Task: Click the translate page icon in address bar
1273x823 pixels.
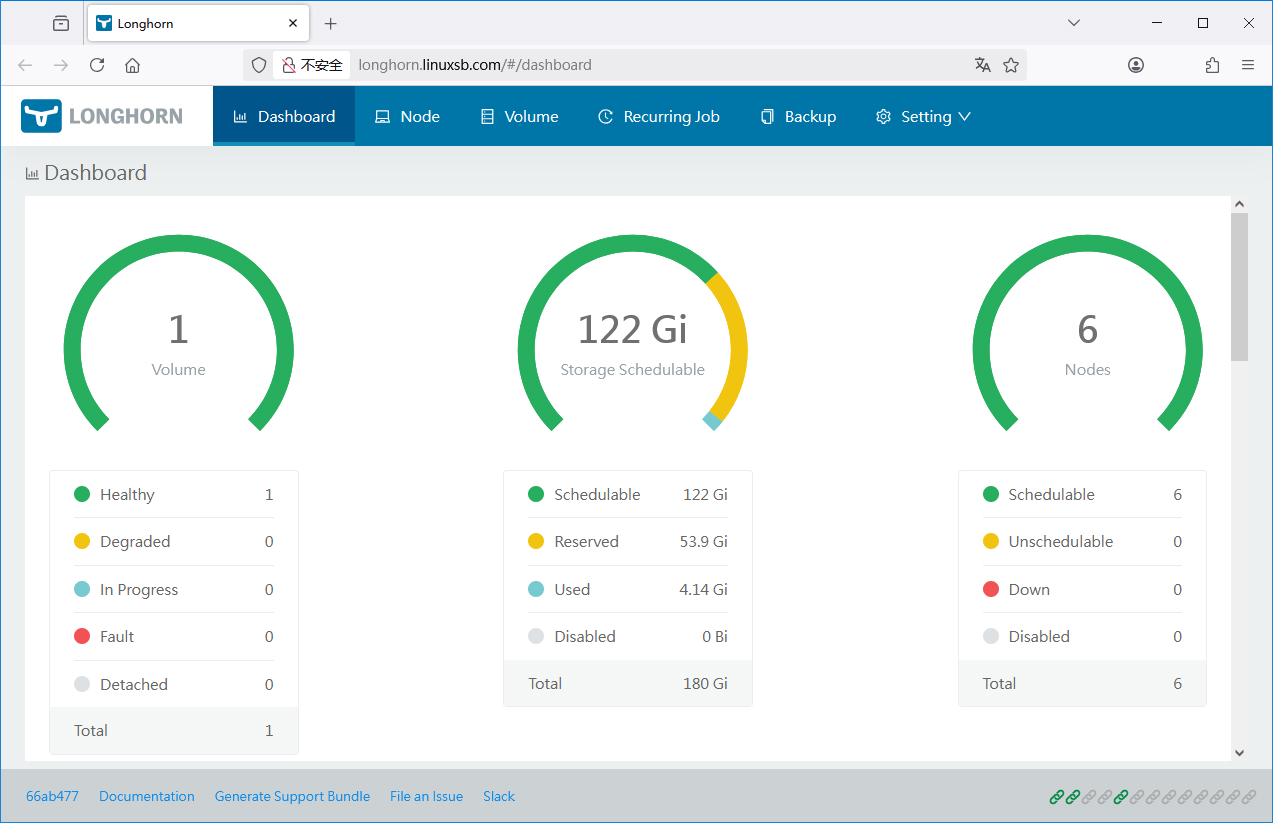Action: [982, 65]
